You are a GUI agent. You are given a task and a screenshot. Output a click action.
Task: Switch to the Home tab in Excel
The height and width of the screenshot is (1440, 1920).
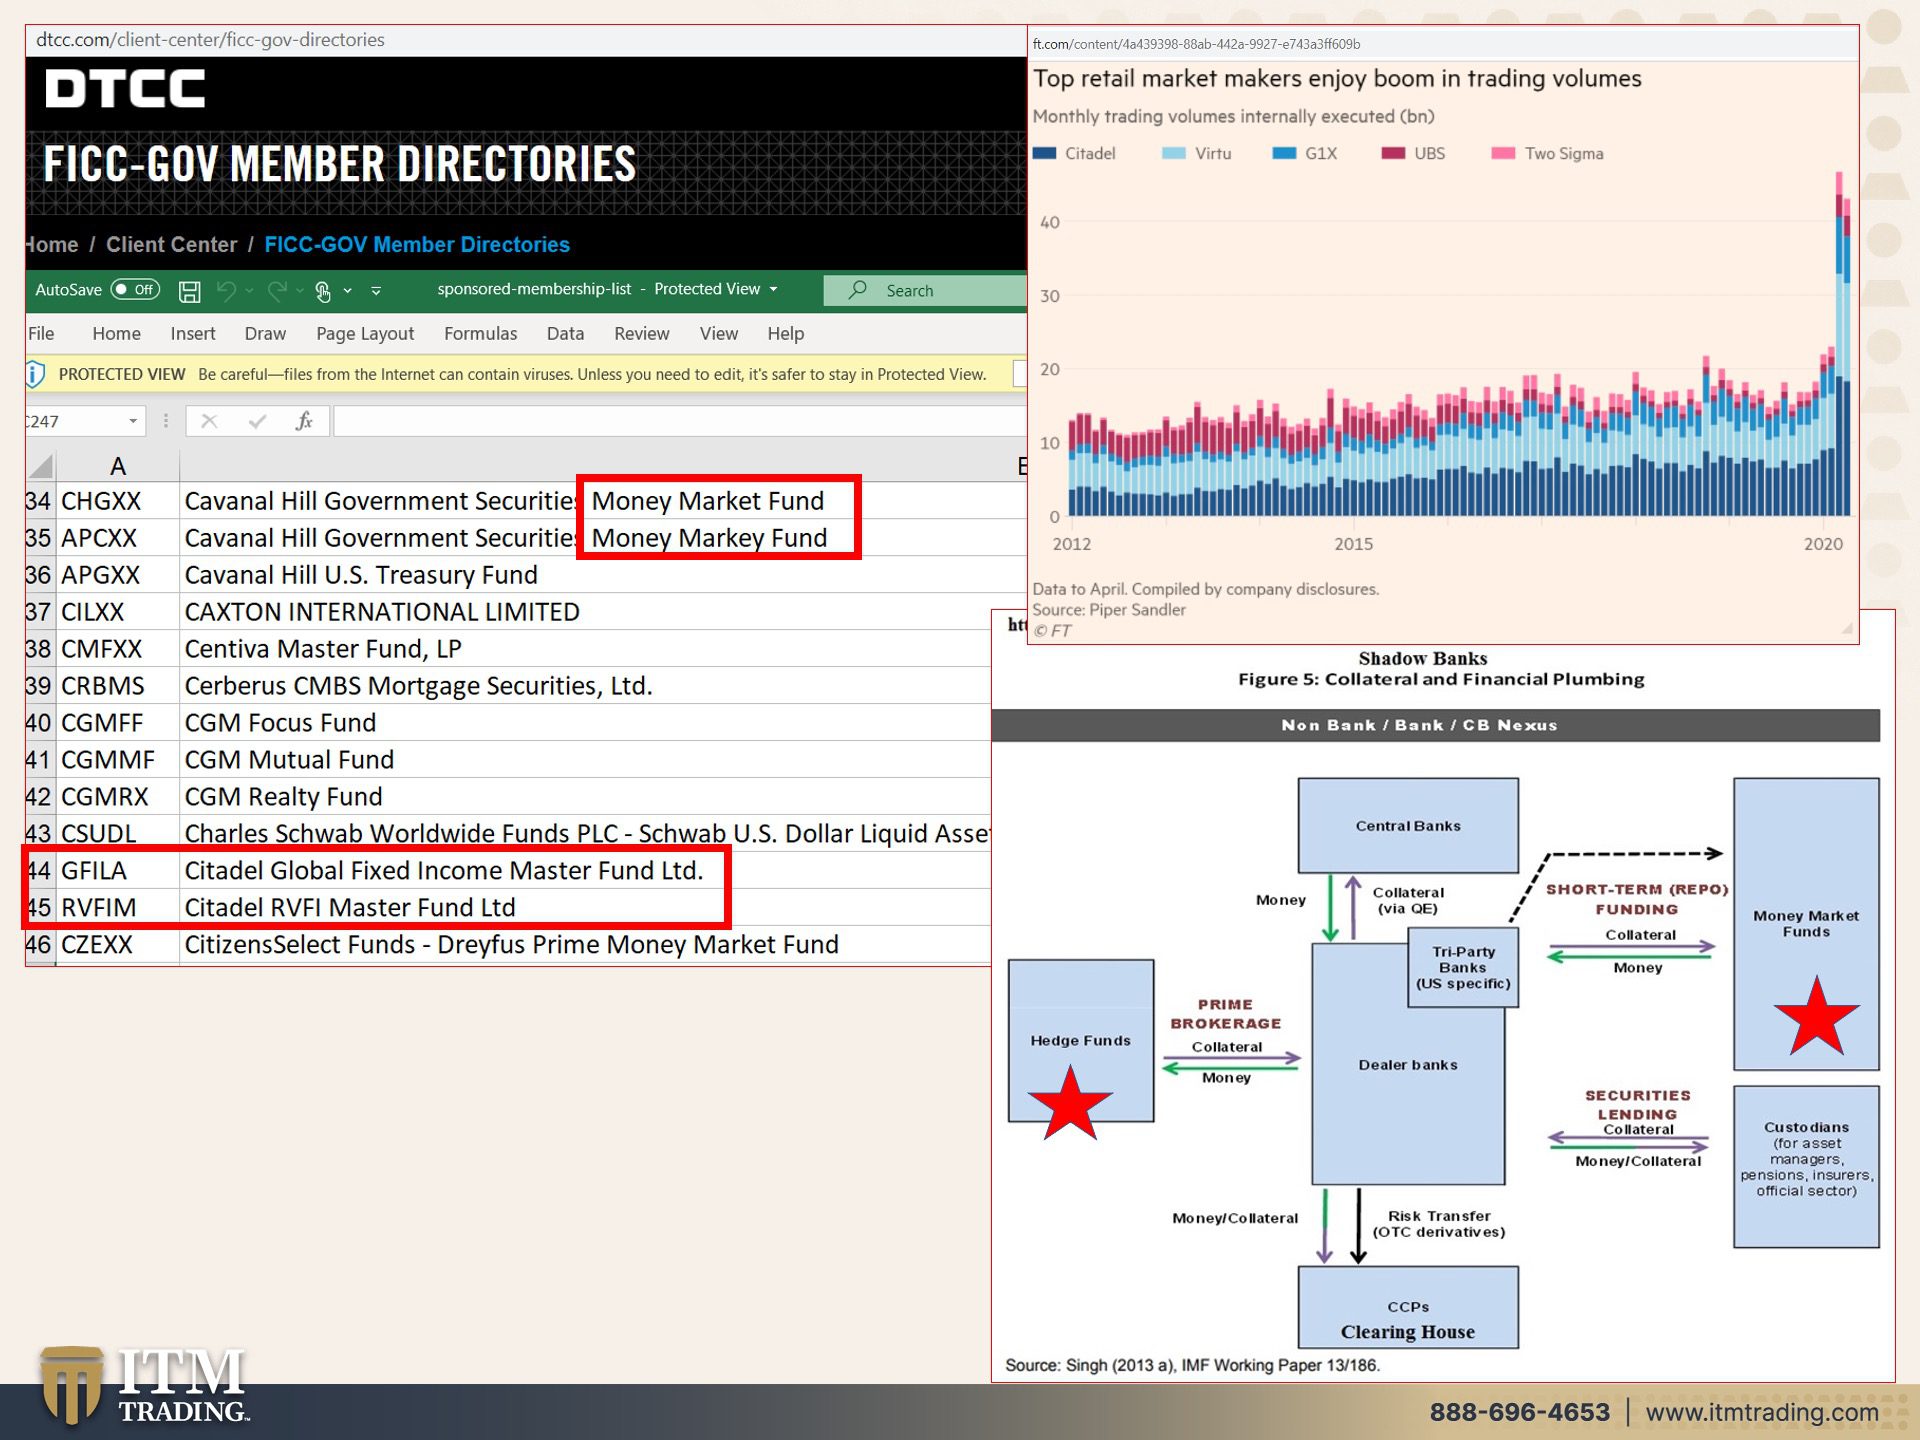116,333
